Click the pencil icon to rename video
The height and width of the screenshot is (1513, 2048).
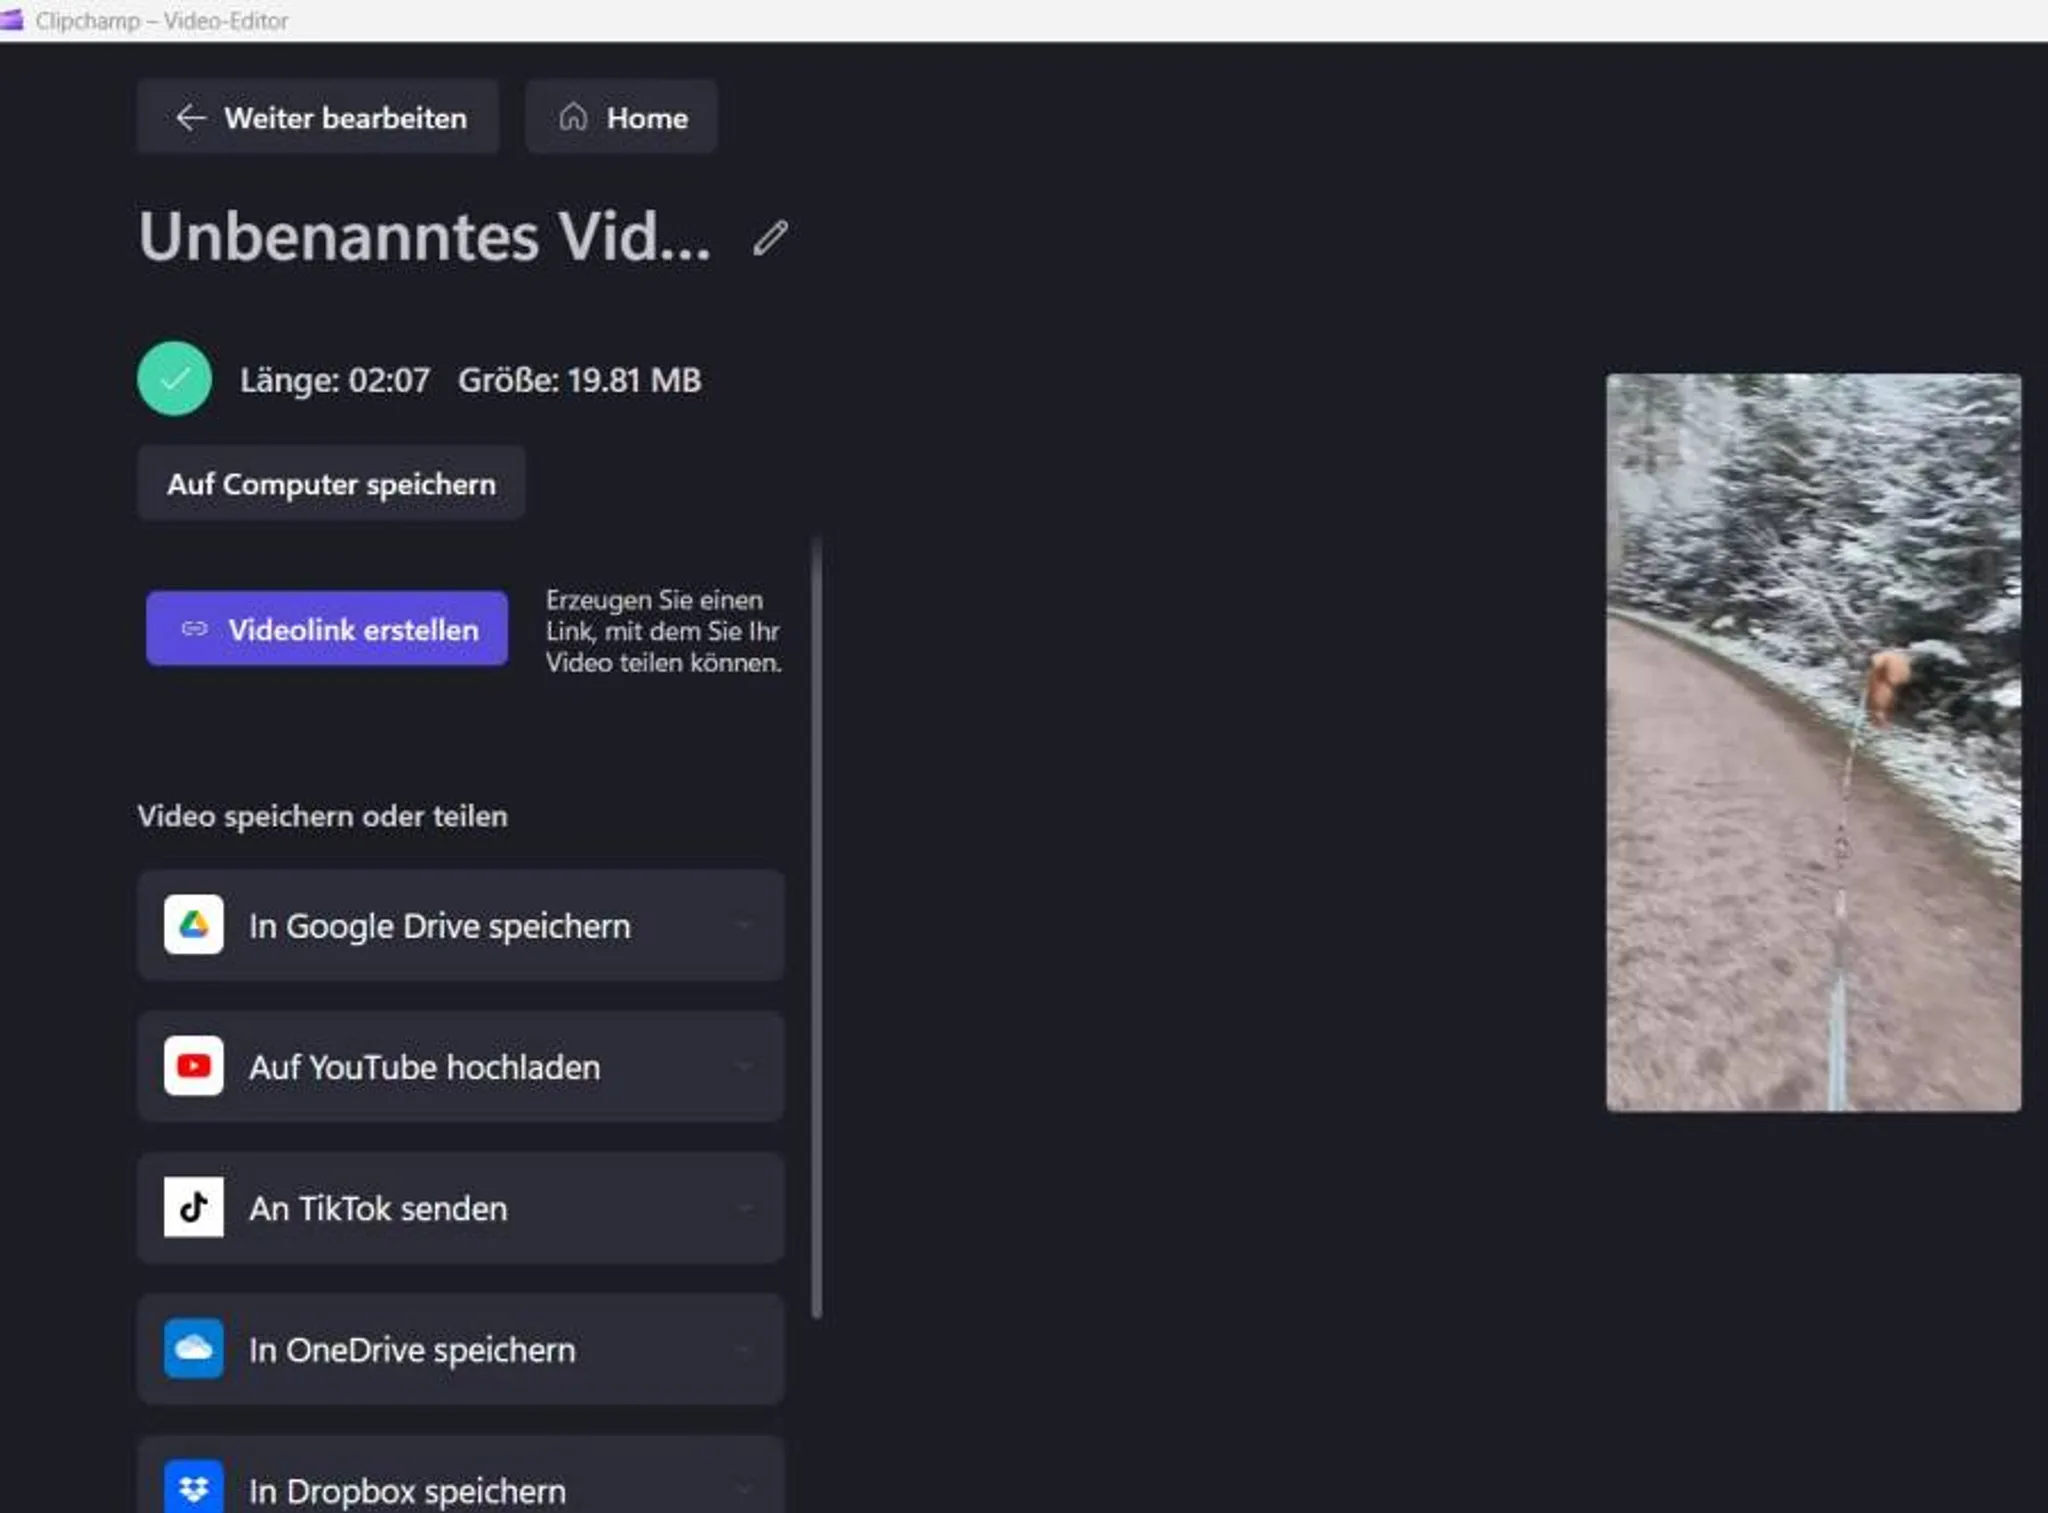770,238
